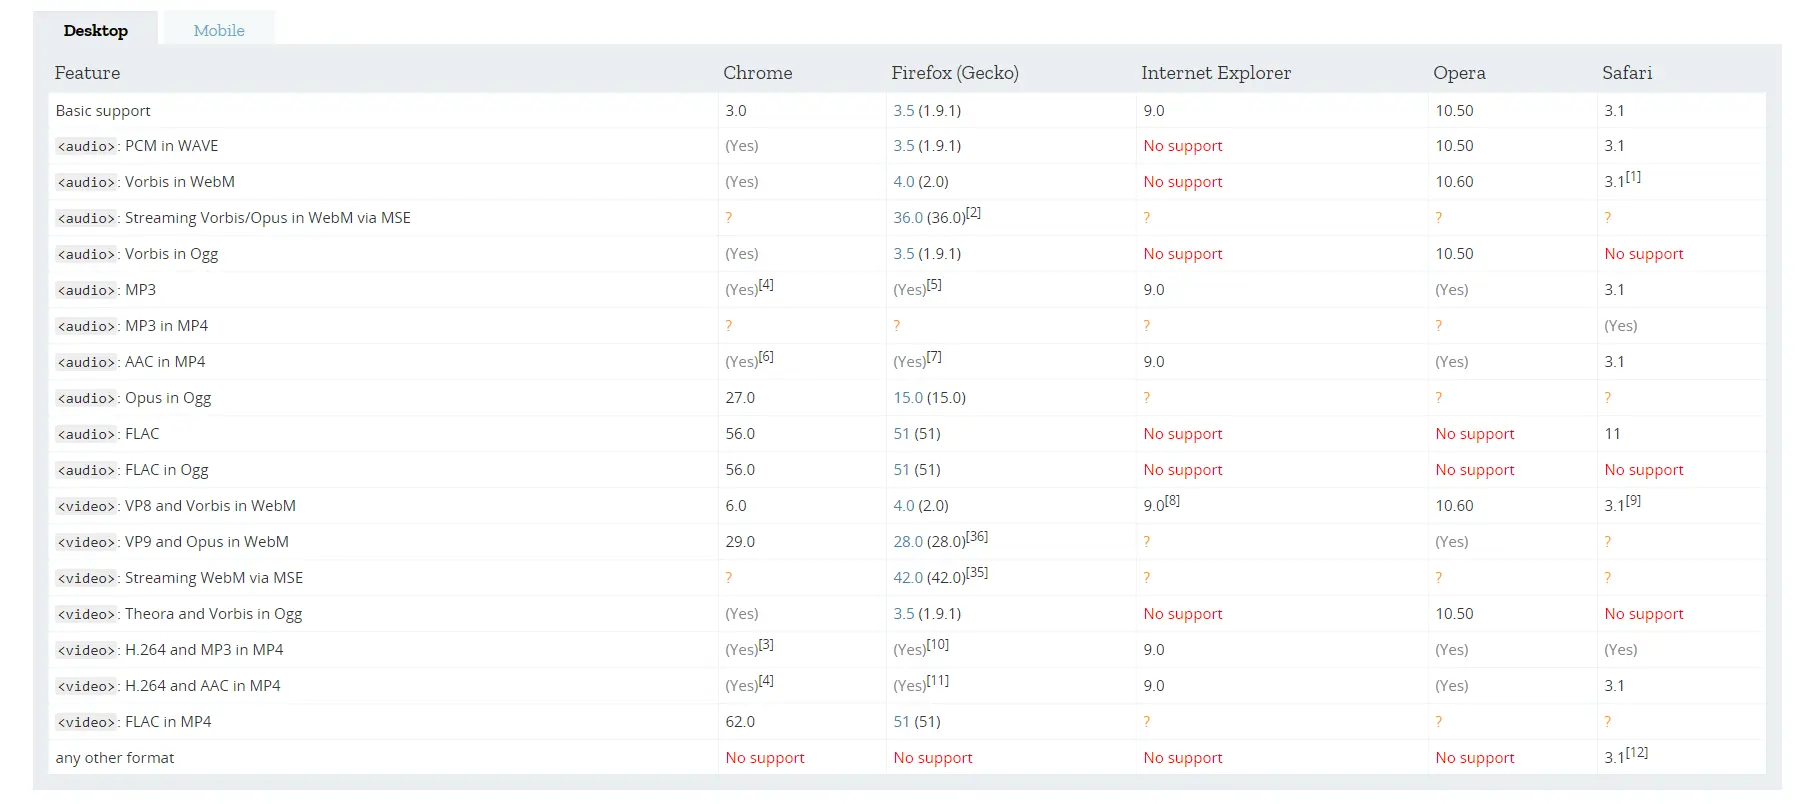Image resolution: width=1810 pixels, height=804 pixels.
Task: Open Firefox 3.5 link in Basic support row
Action: (903, 111)
